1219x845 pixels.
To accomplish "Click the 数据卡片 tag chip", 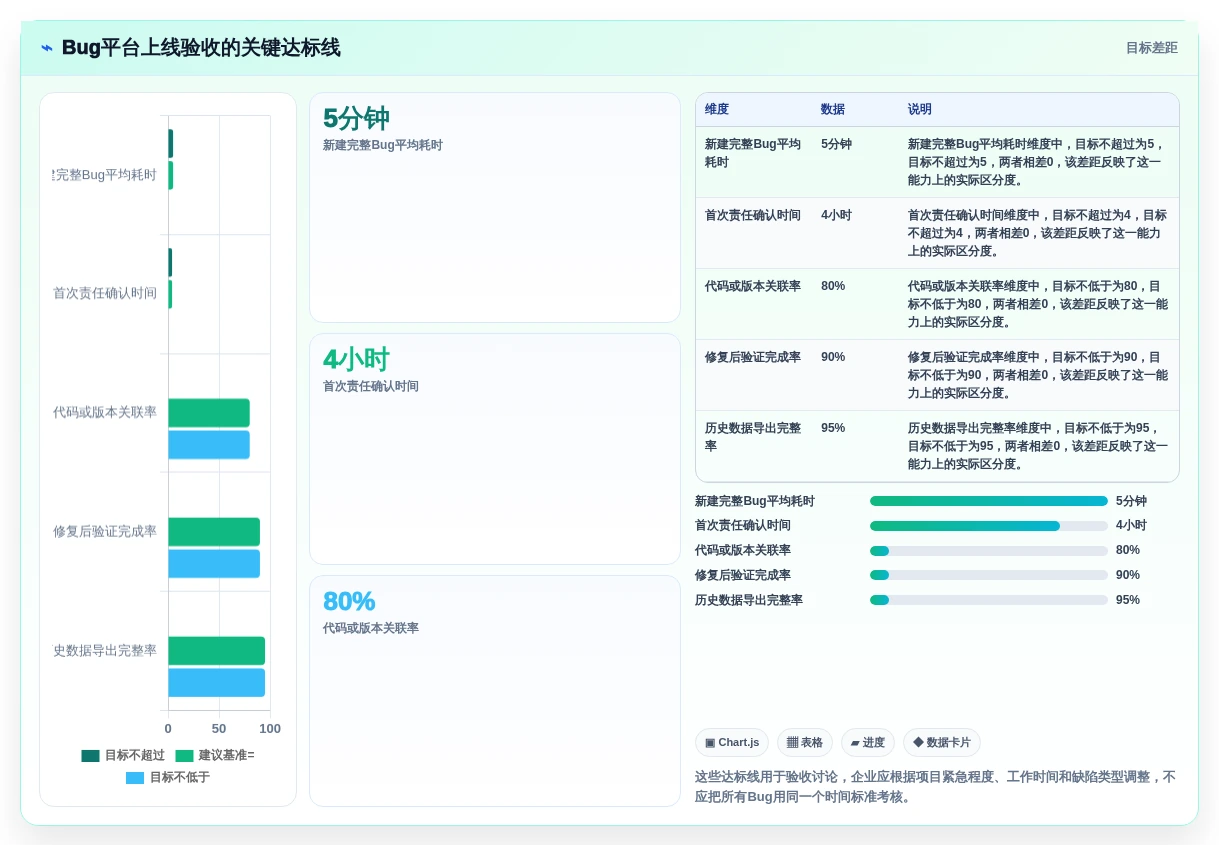I will pyautogui.click(x=942, y=743).
